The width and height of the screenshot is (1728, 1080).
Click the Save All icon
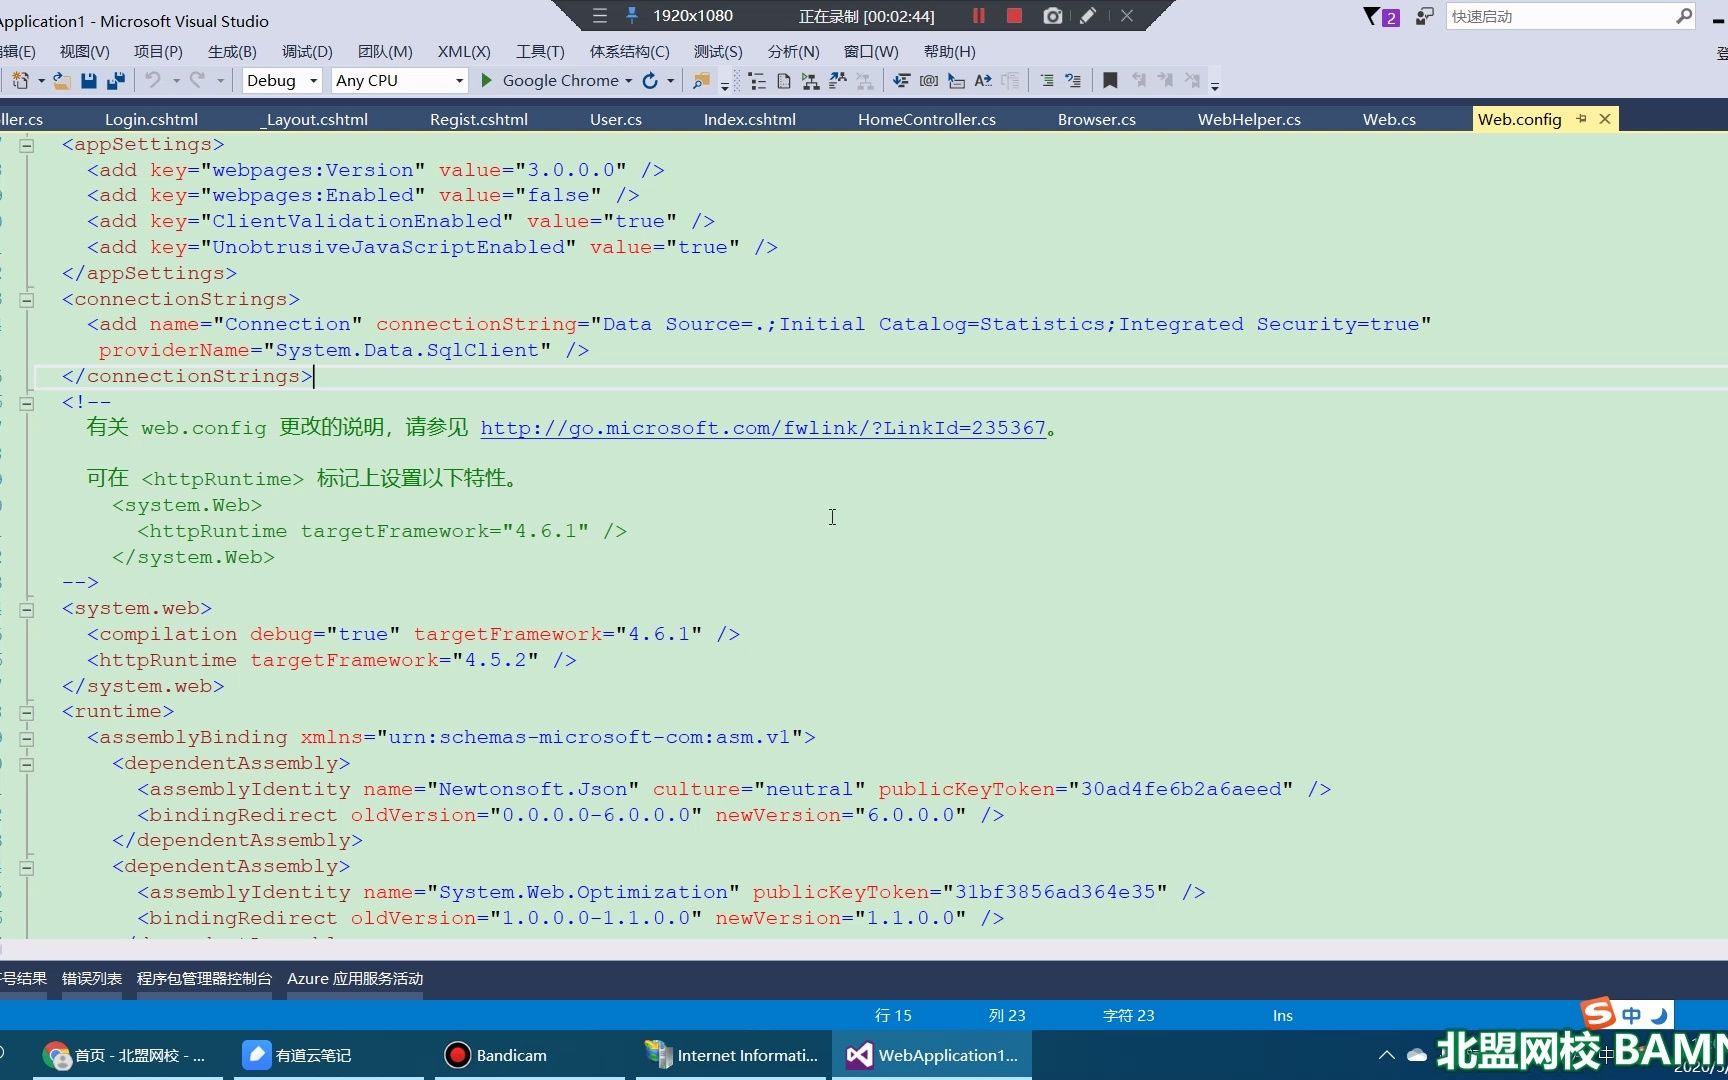click(116, 81)
